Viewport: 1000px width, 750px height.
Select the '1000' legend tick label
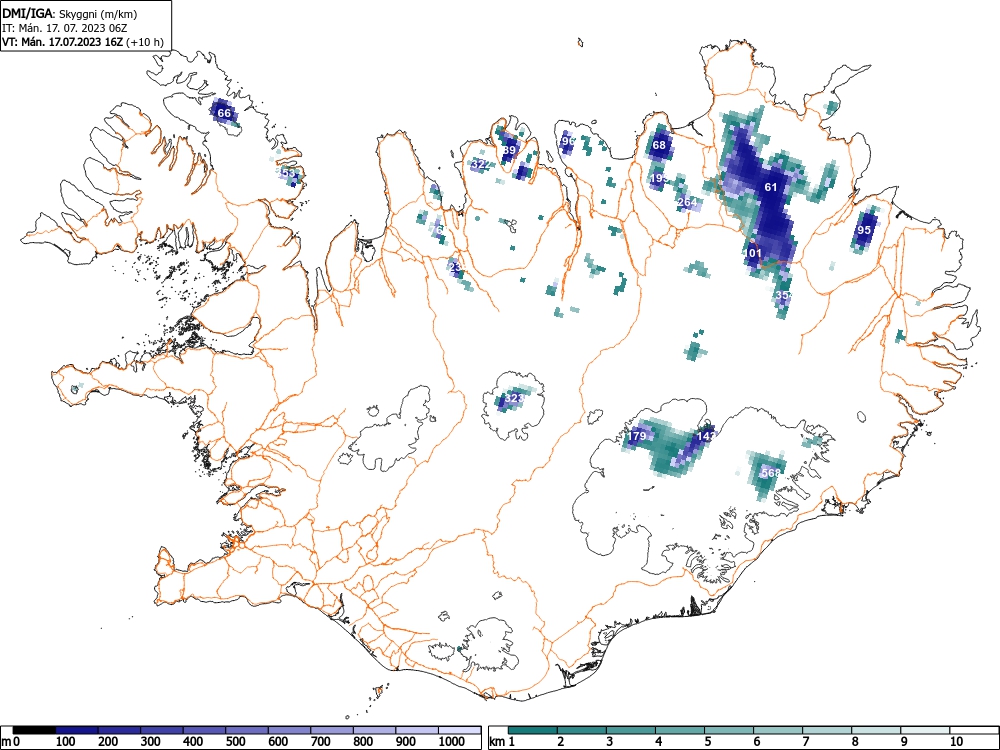(452, 742)
